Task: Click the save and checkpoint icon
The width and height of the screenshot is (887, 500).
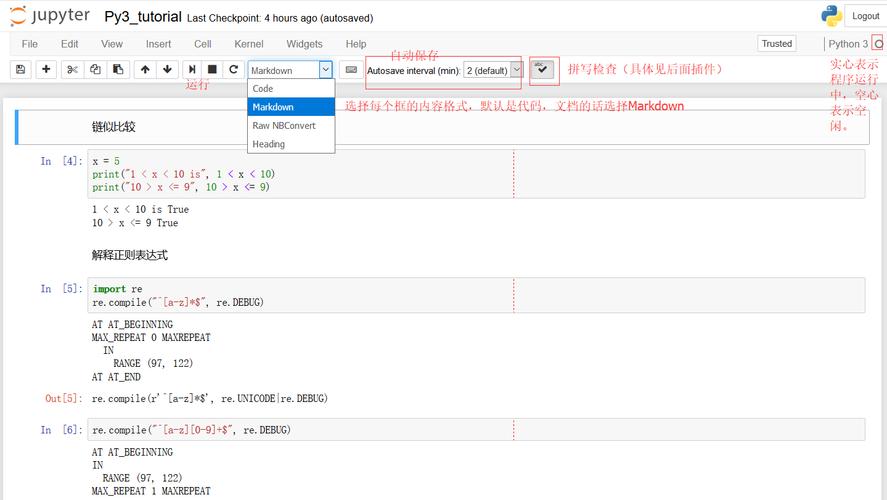Action: (x=21, y=70)
